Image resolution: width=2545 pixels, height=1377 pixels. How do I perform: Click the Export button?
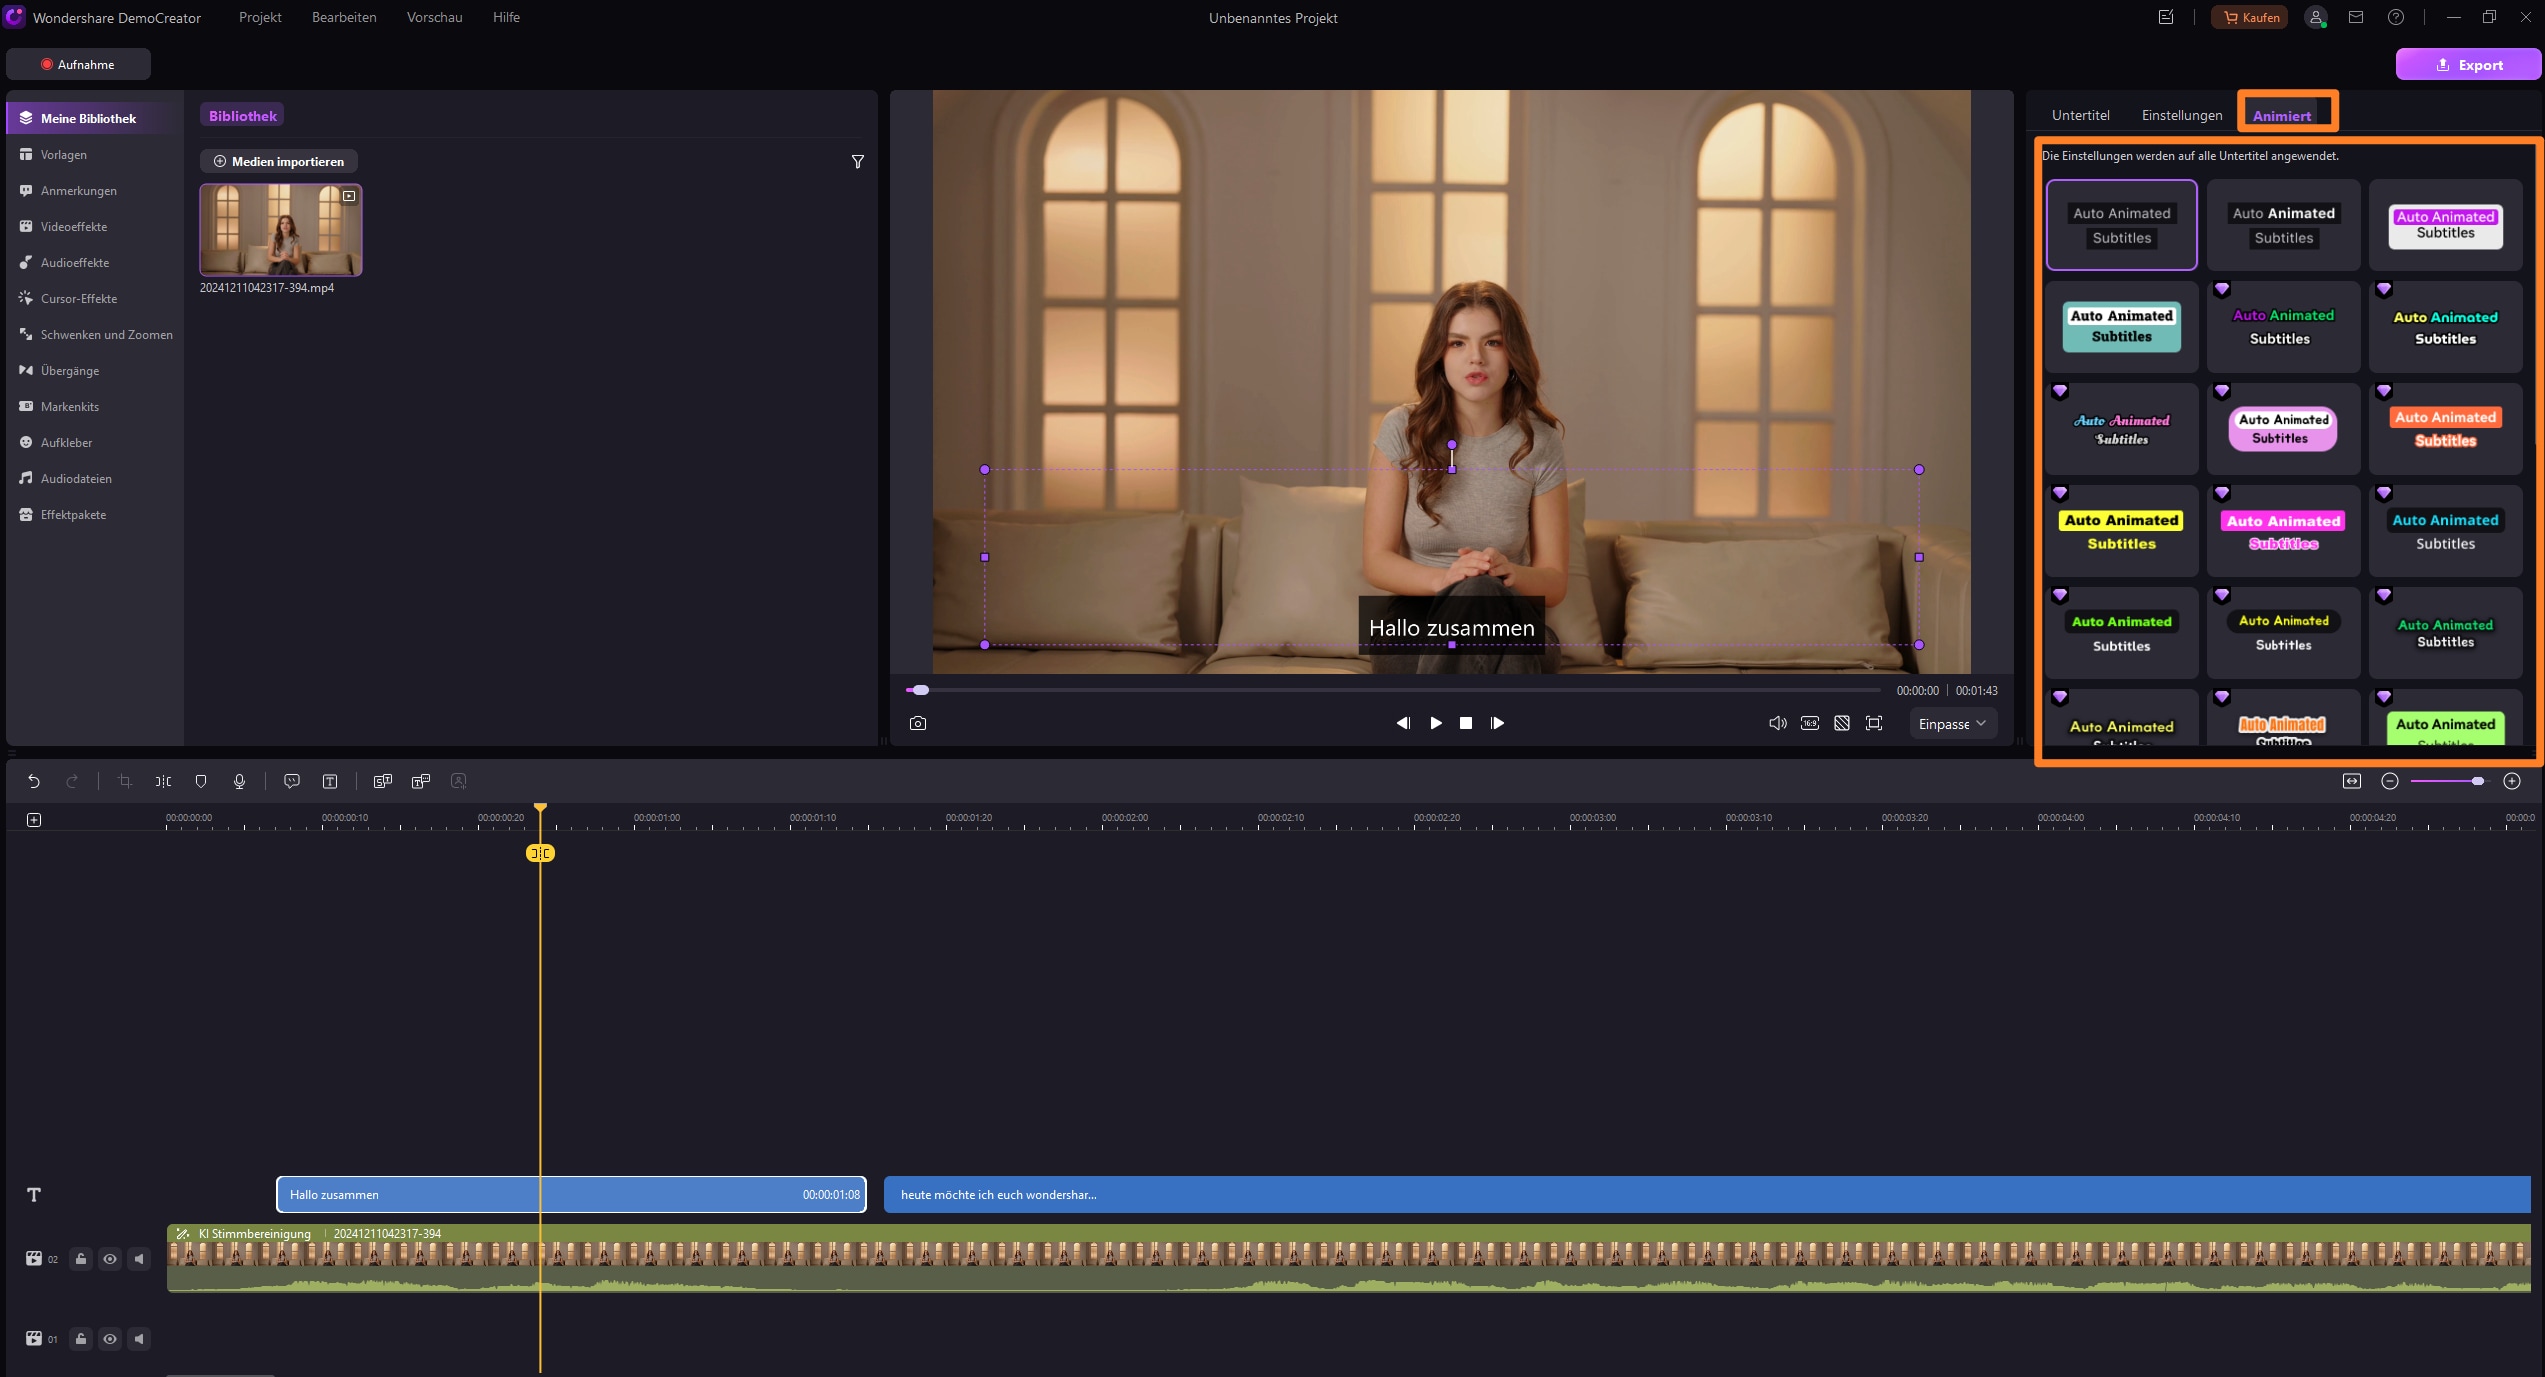2468,65
